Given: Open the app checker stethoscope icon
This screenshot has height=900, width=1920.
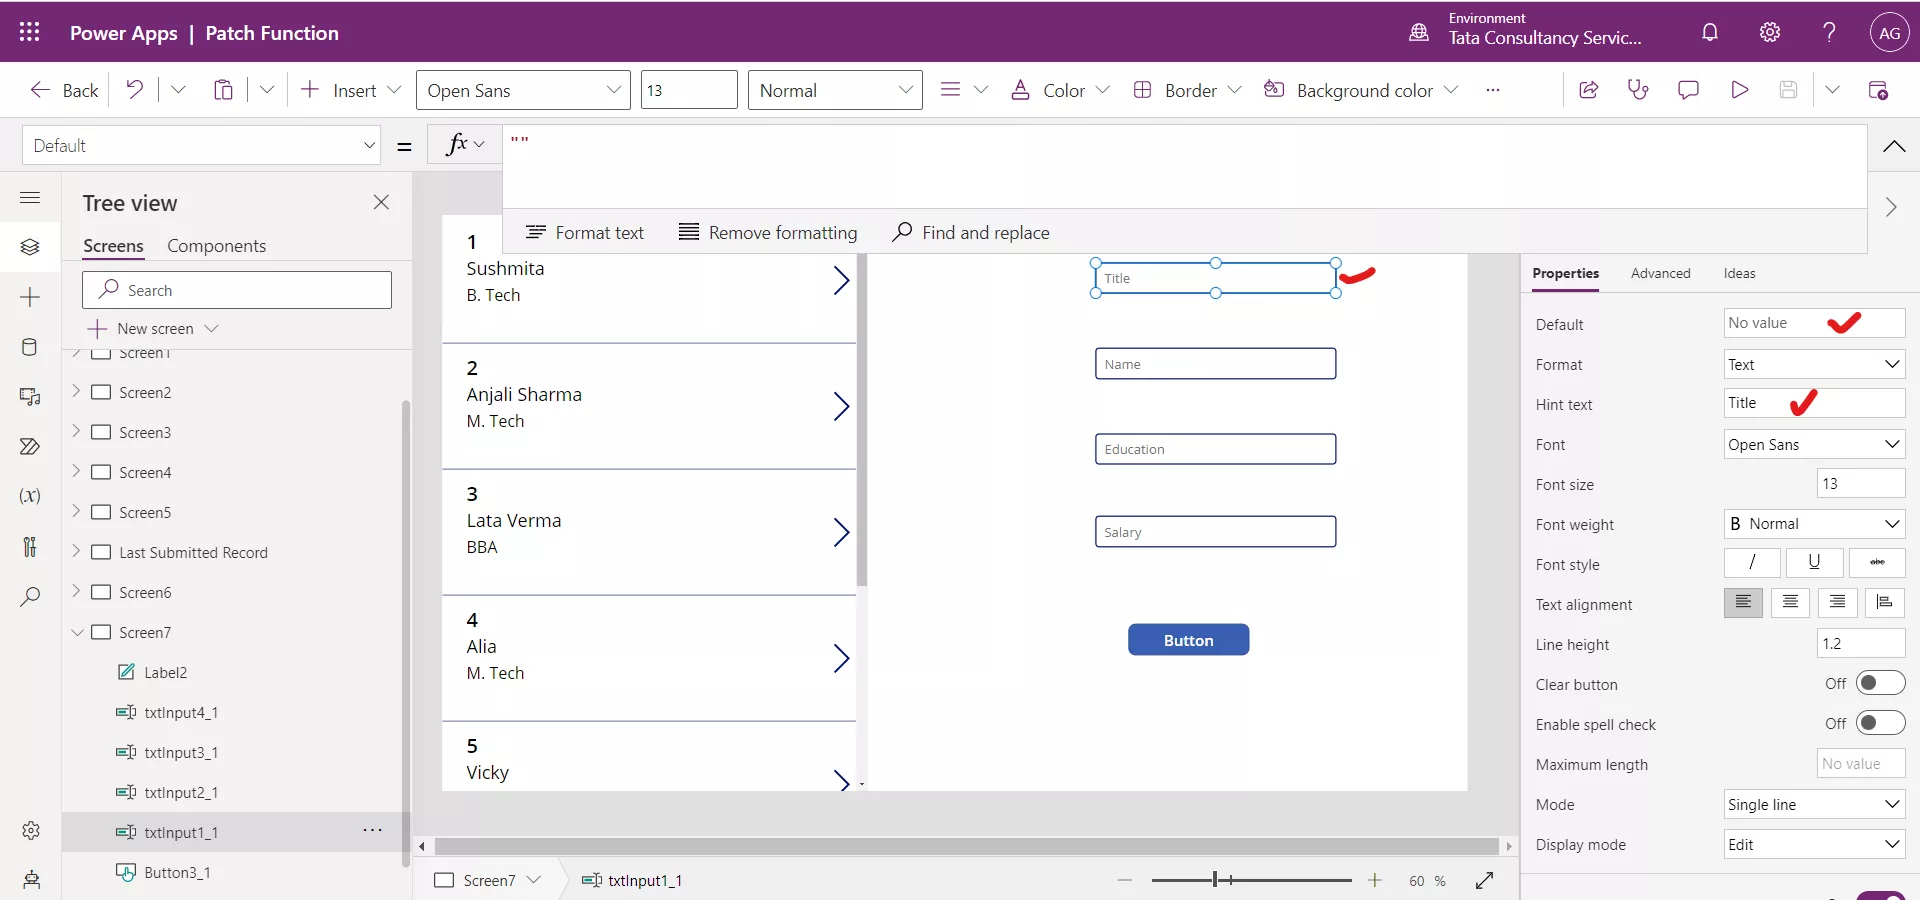Looking at the screenshot, I should point(1638,90).
